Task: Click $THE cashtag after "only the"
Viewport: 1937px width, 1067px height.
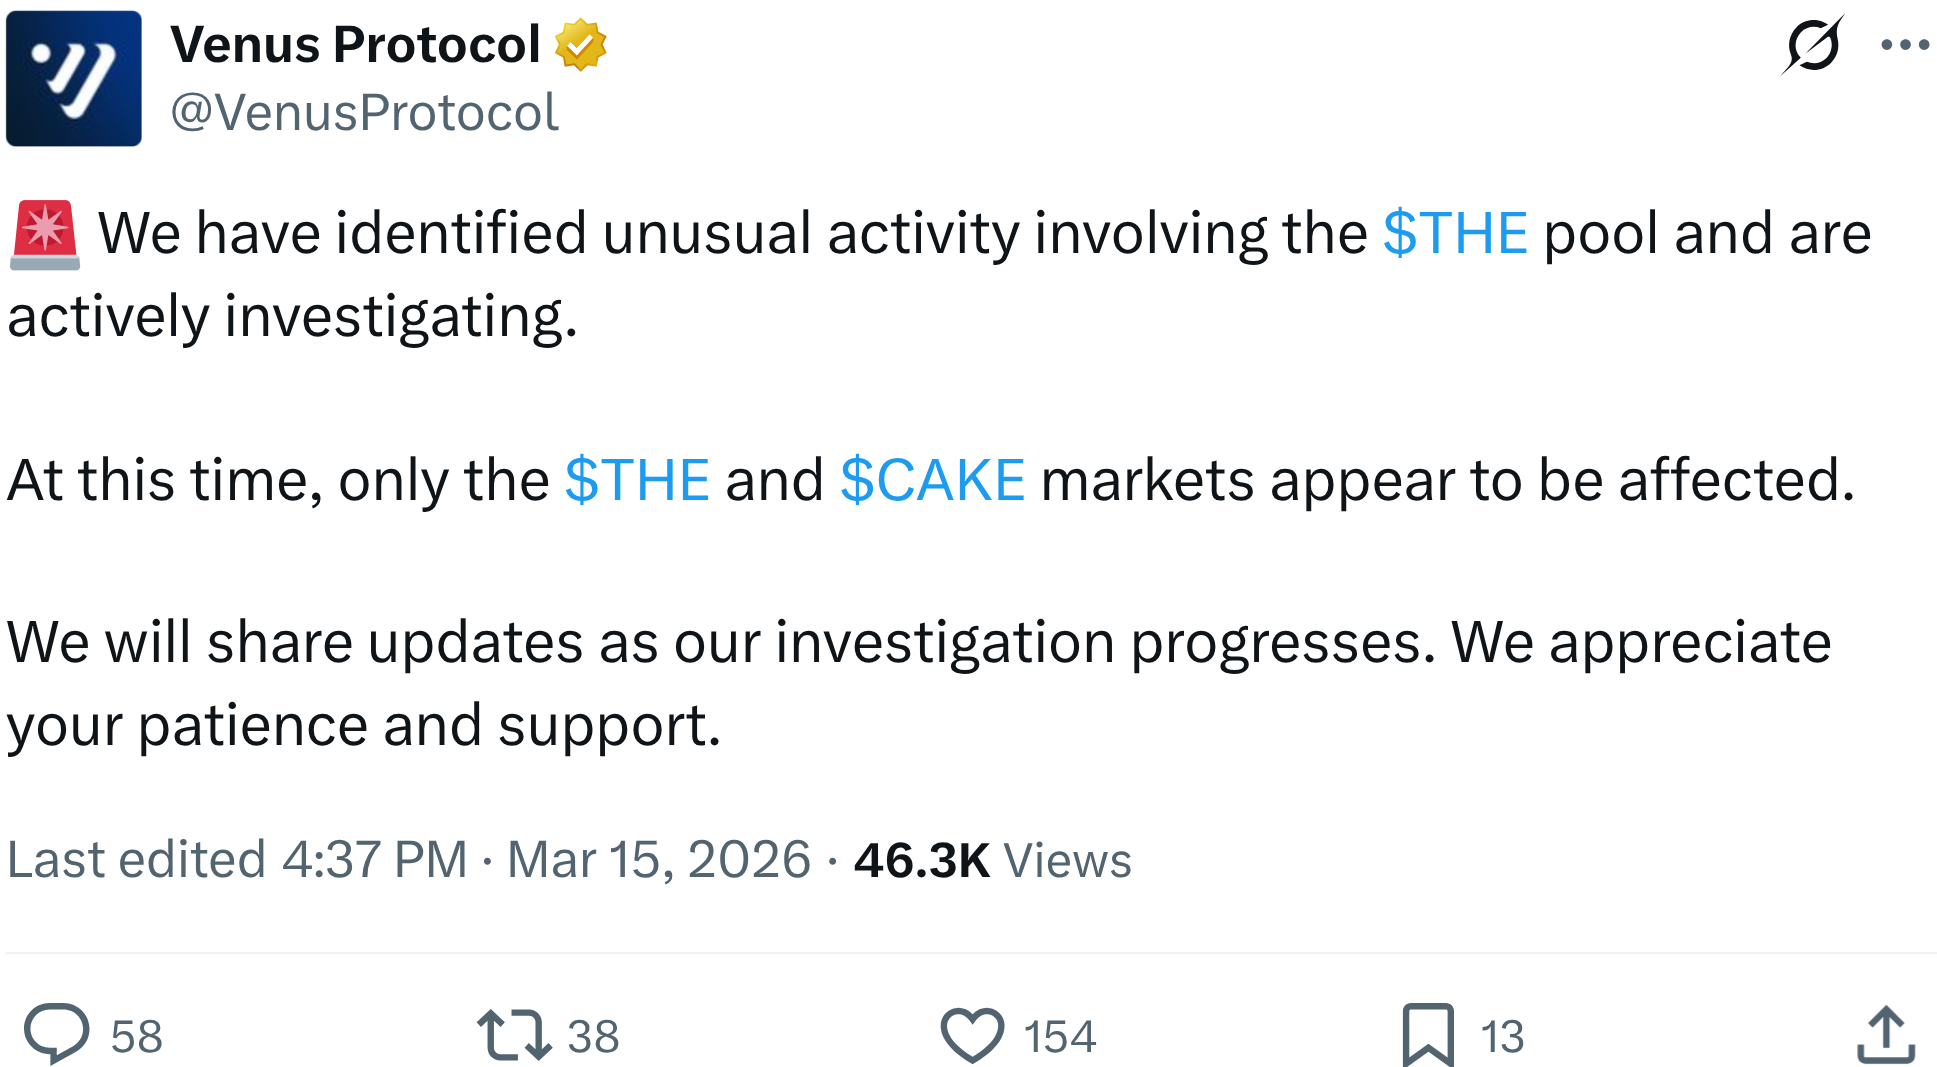Action: pyautogui.click(x=637, y=480)
